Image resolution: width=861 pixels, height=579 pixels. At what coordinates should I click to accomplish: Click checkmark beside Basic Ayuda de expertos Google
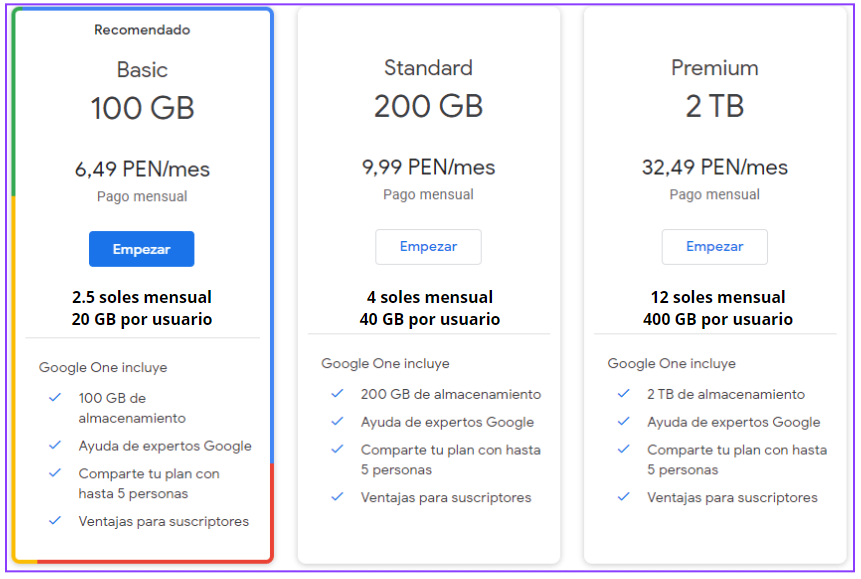point(56,446)
